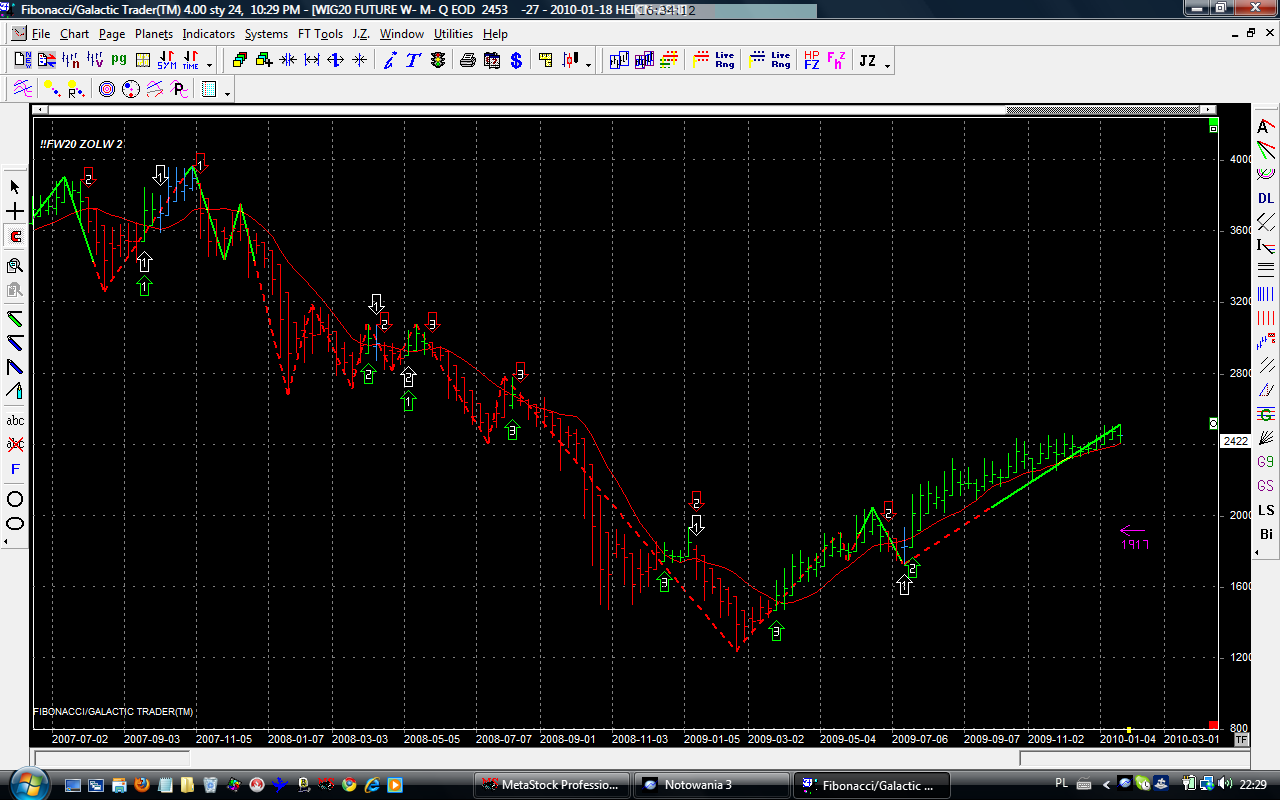Click the printer icon to print chart
Viewport: 1280px width, 800px height.
(x=467, y=61)
